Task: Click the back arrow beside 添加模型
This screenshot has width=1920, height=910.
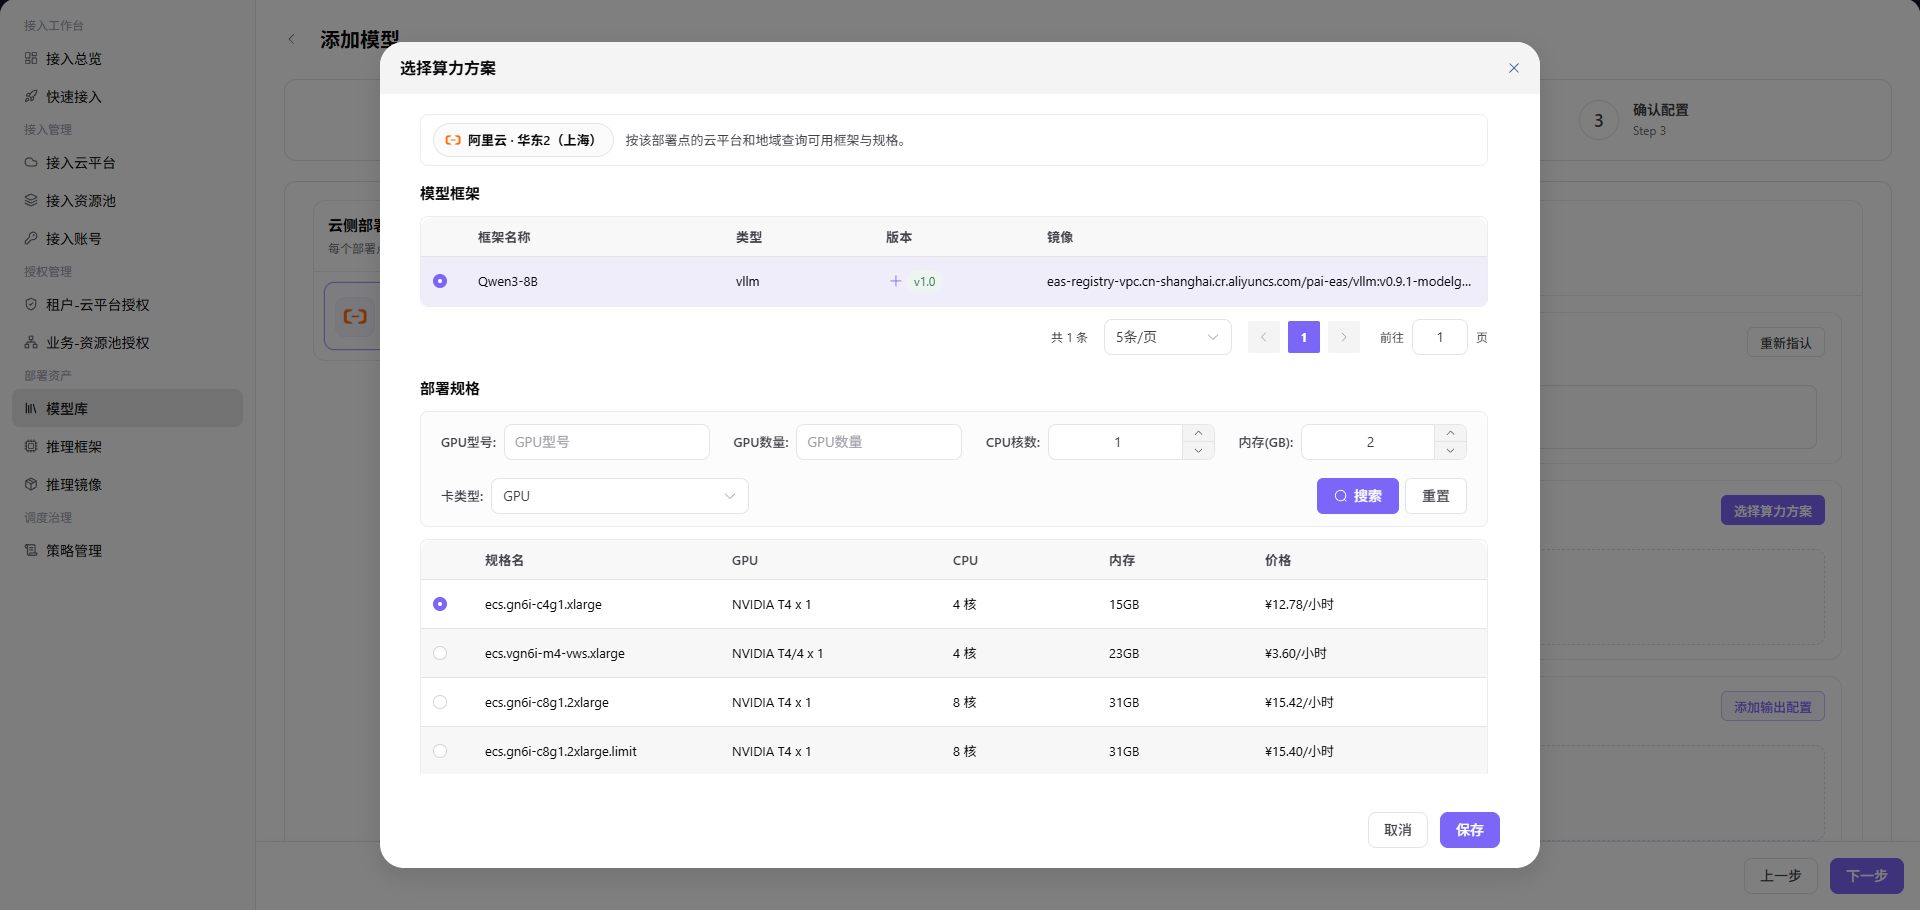Action: tap(292, 39)
